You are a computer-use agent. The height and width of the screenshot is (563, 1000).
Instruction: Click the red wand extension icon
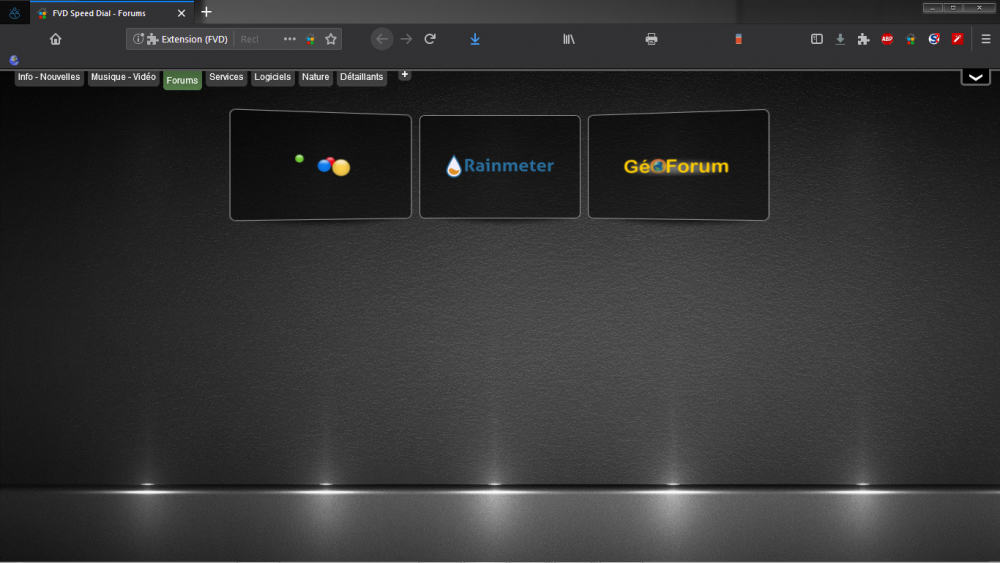point(957,39)
